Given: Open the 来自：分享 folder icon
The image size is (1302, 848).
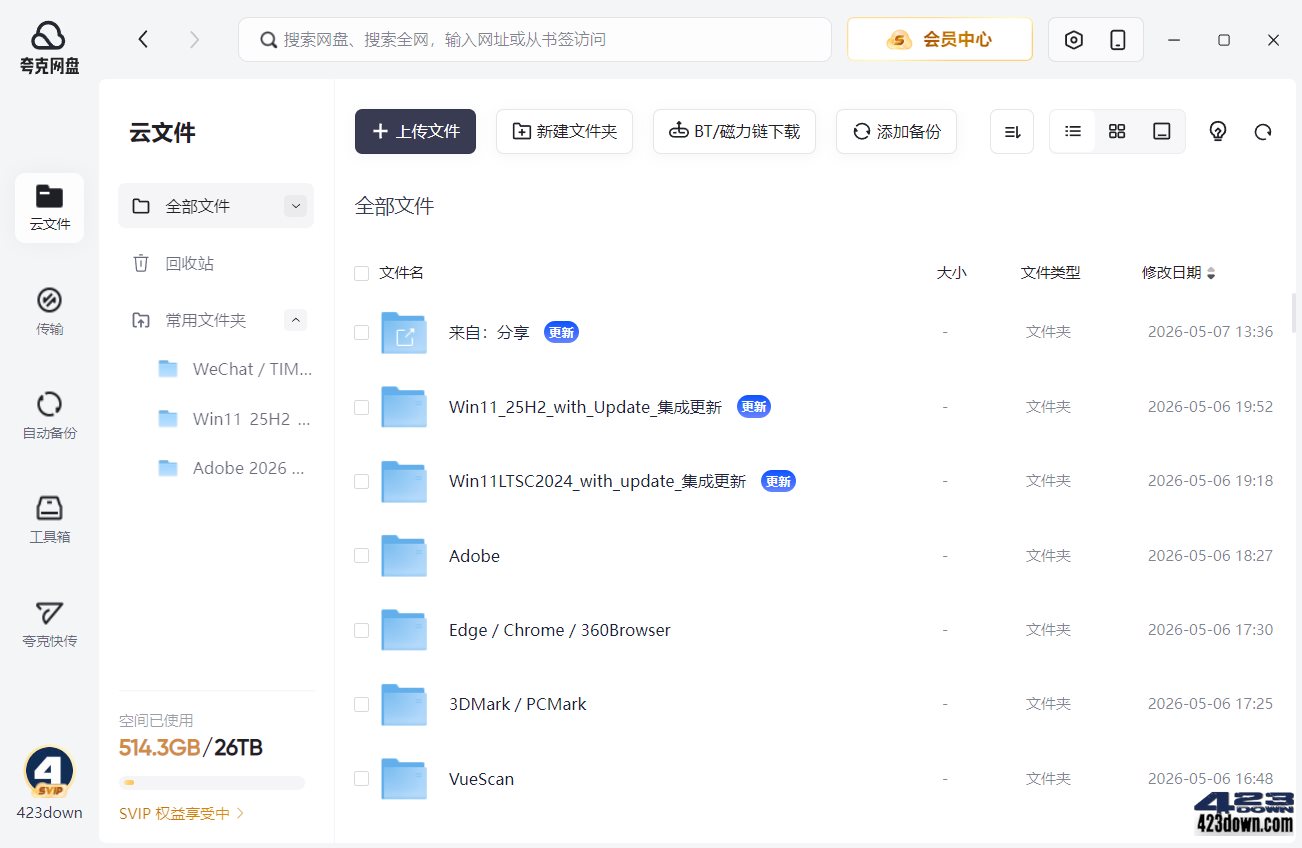Looking at the screenshot, I should [x=404, y=333].
